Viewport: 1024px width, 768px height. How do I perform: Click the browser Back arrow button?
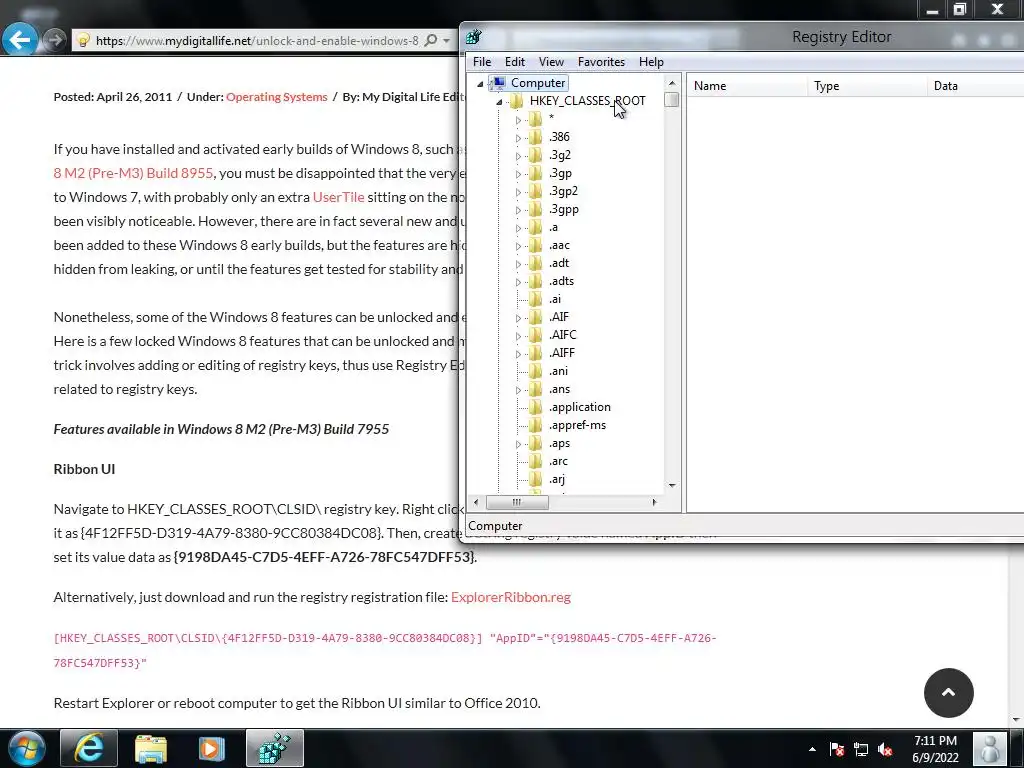20,40
